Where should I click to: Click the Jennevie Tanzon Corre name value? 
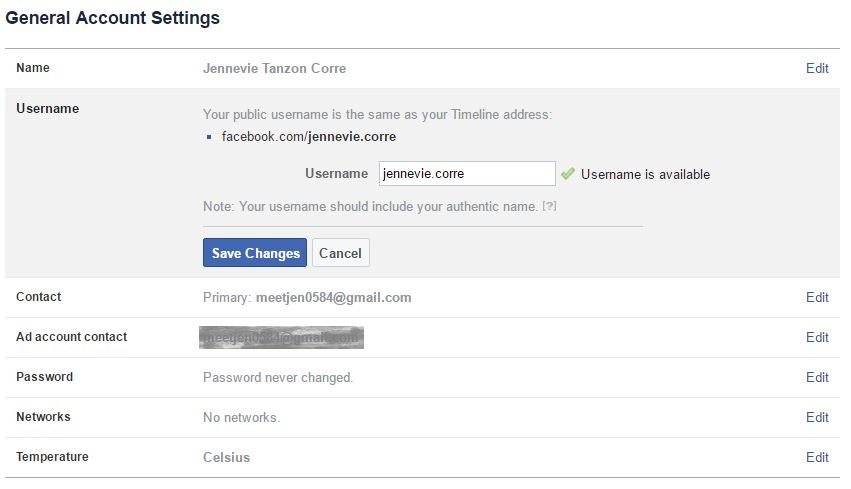pyautogui.click(x=274, y=68)
